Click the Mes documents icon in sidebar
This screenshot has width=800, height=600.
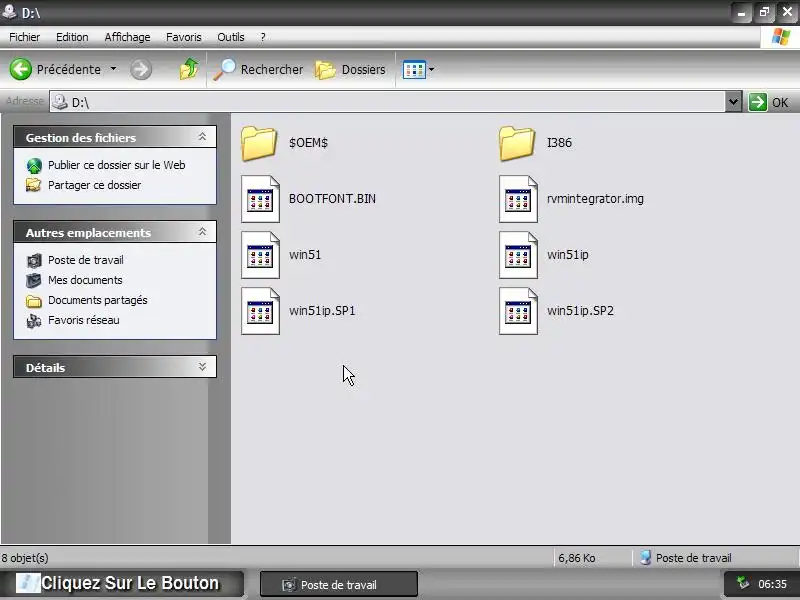pos(34,280)
